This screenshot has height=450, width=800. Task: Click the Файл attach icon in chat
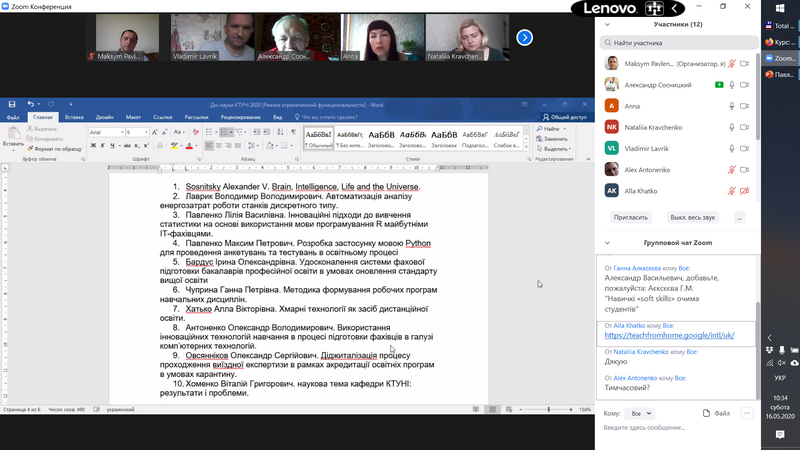click(712, 412)
